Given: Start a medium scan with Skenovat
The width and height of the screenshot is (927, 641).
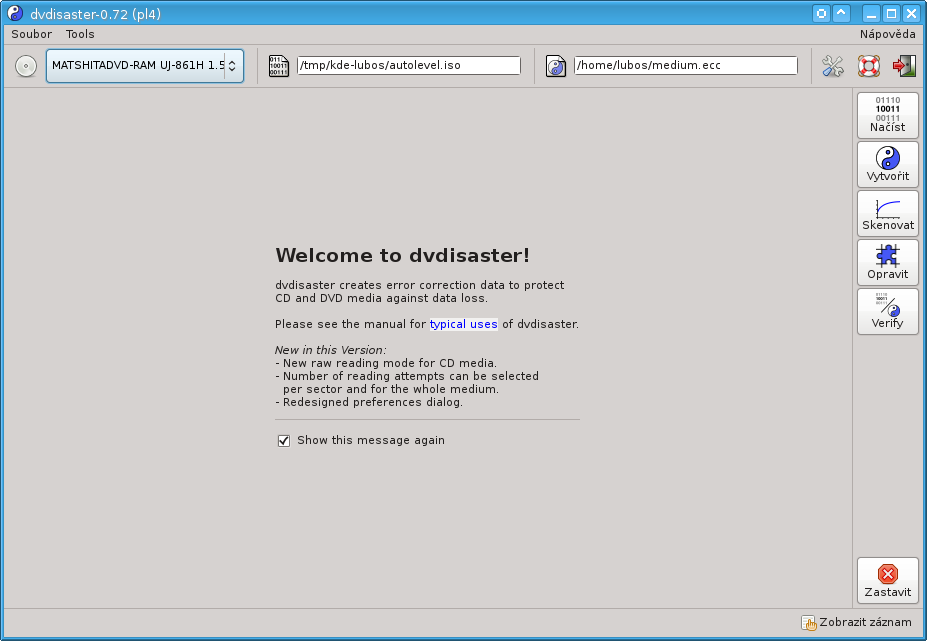Looking at the screenshot, I should tap(887, 213).
